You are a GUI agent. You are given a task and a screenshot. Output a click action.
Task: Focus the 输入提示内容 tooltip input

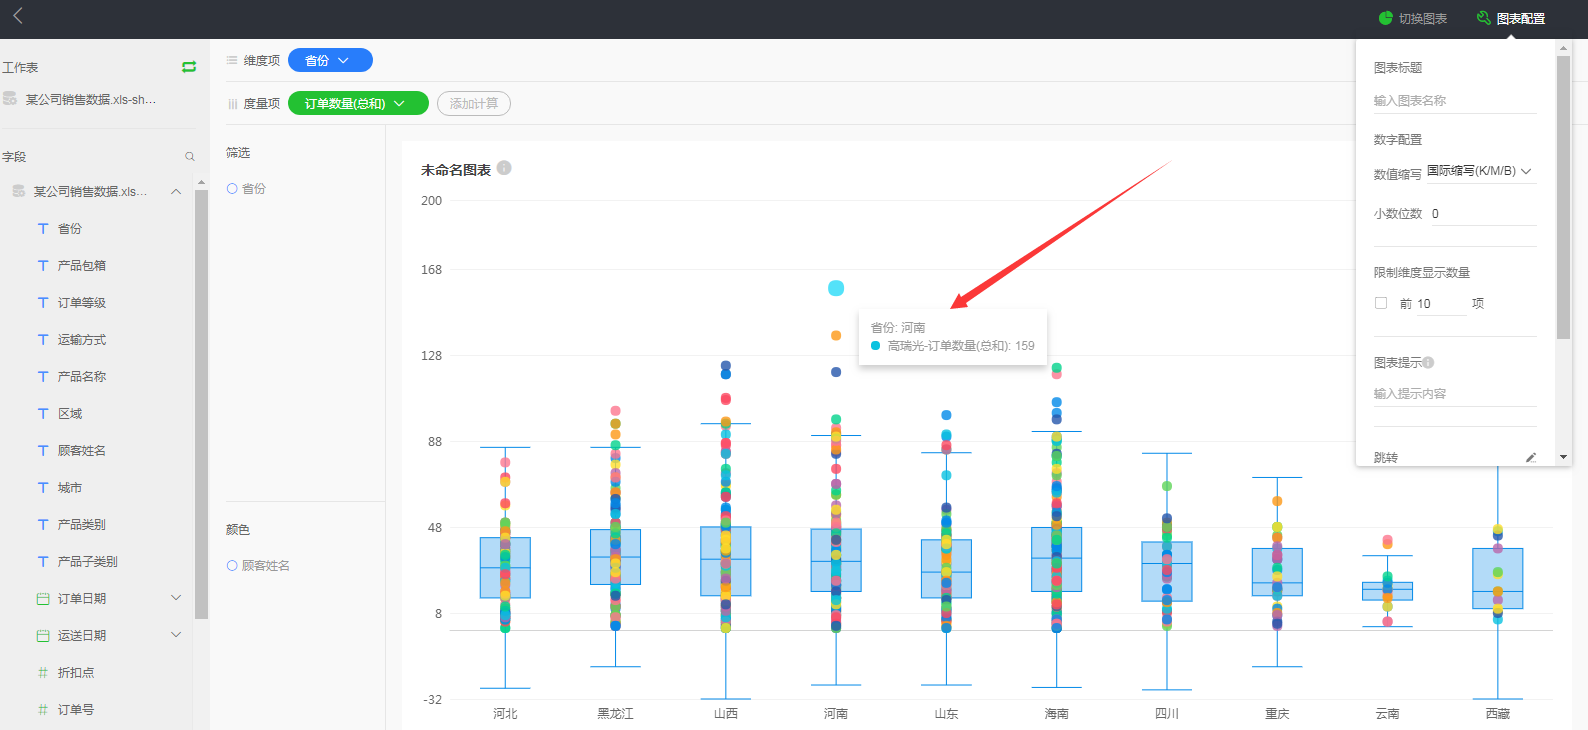[1454, 394]
